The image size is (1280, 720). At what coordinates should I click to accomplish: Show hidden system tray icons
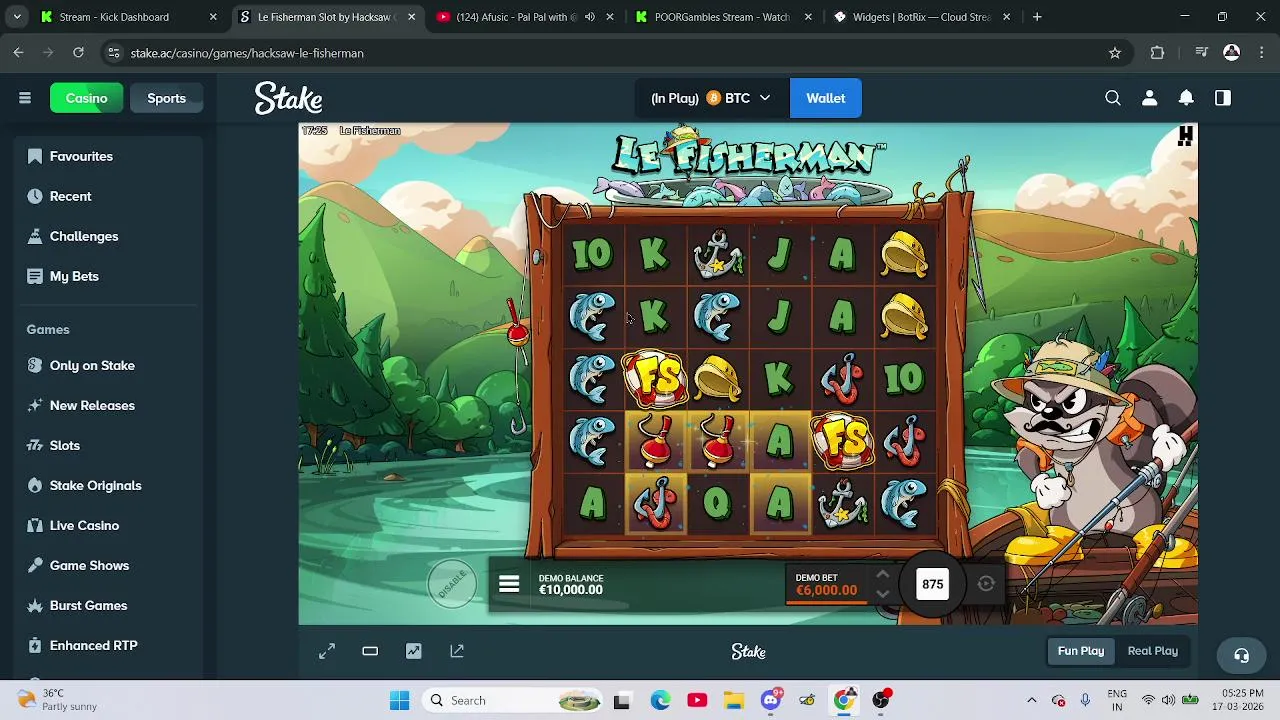pyautogui.click(x=1031, y=700)
